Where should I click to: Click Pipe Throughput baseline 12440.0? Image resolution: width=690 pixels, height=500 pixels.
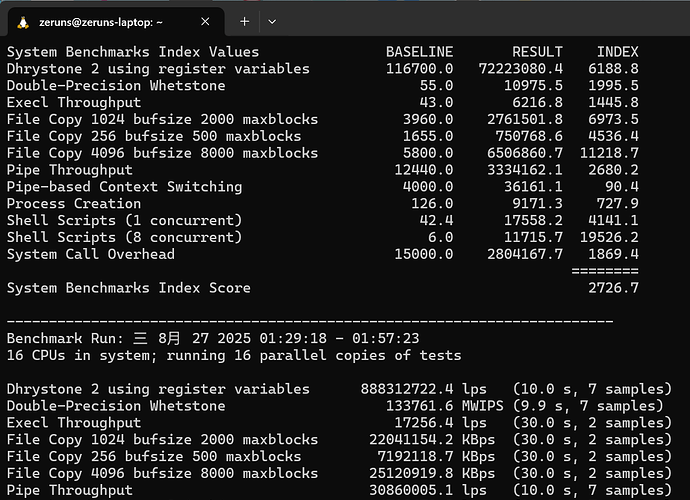coord(424,170)
